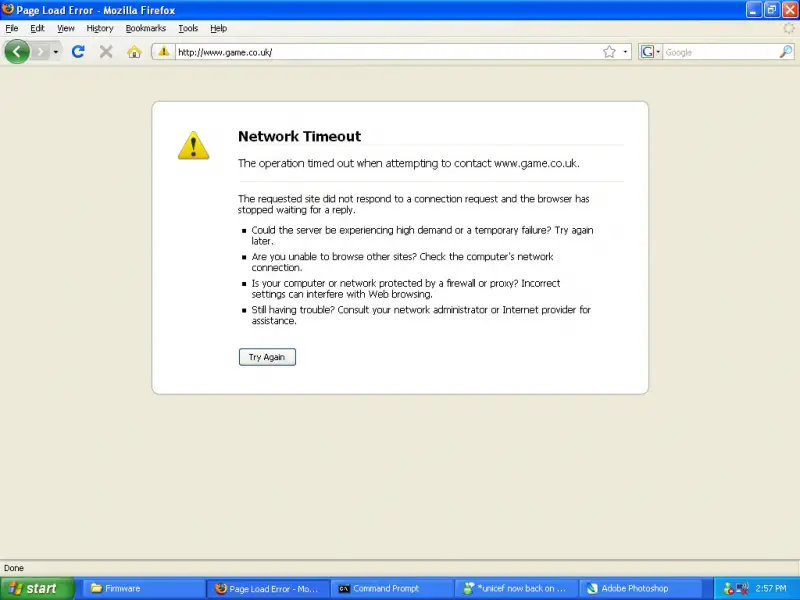
Task: Click the Done status bar text
Action: pyautogui.click(x=14, y=568)
